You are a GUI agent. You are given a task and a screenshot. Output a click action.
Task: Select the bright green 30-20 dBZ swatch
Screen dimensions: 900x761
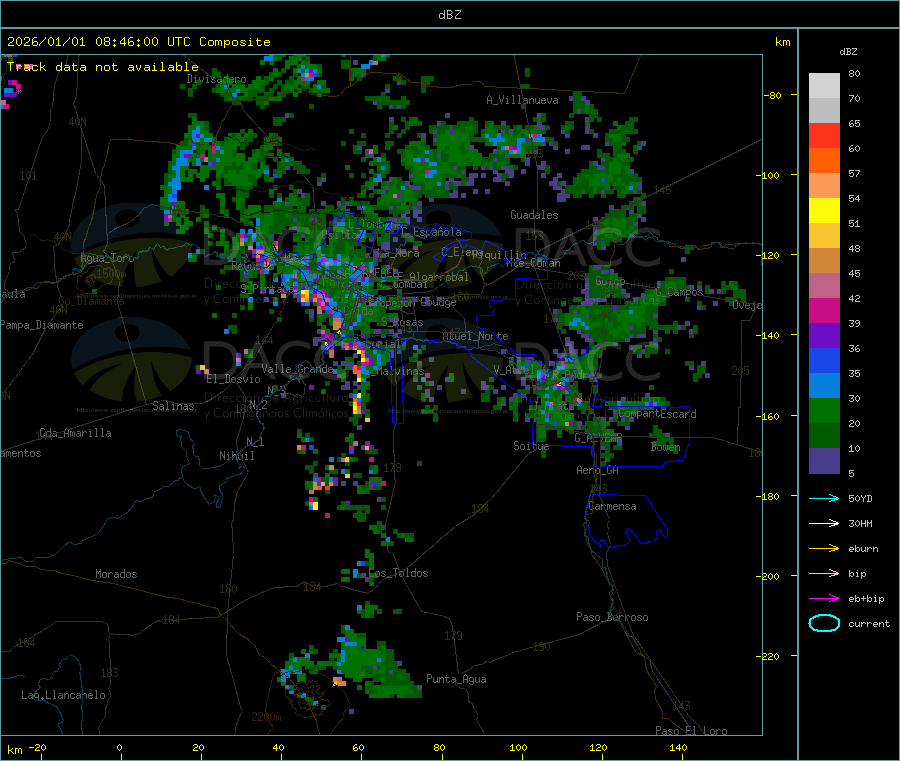pyautogui.click(x=824, y=411)
